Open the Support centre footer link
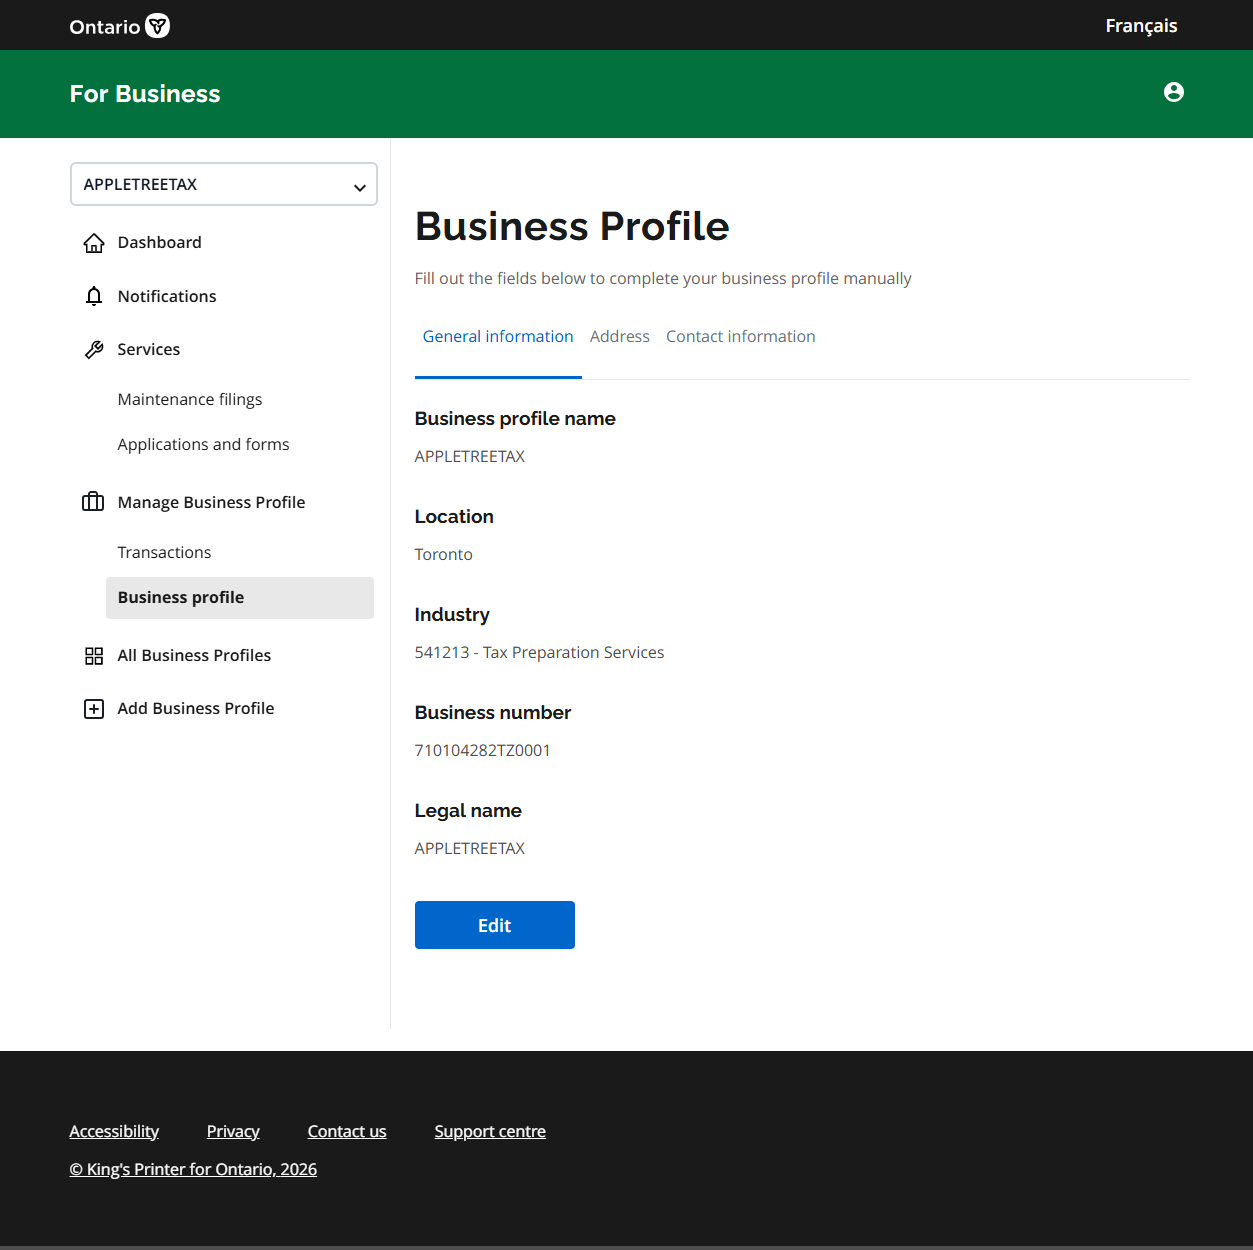 (x=490, y=1132)
